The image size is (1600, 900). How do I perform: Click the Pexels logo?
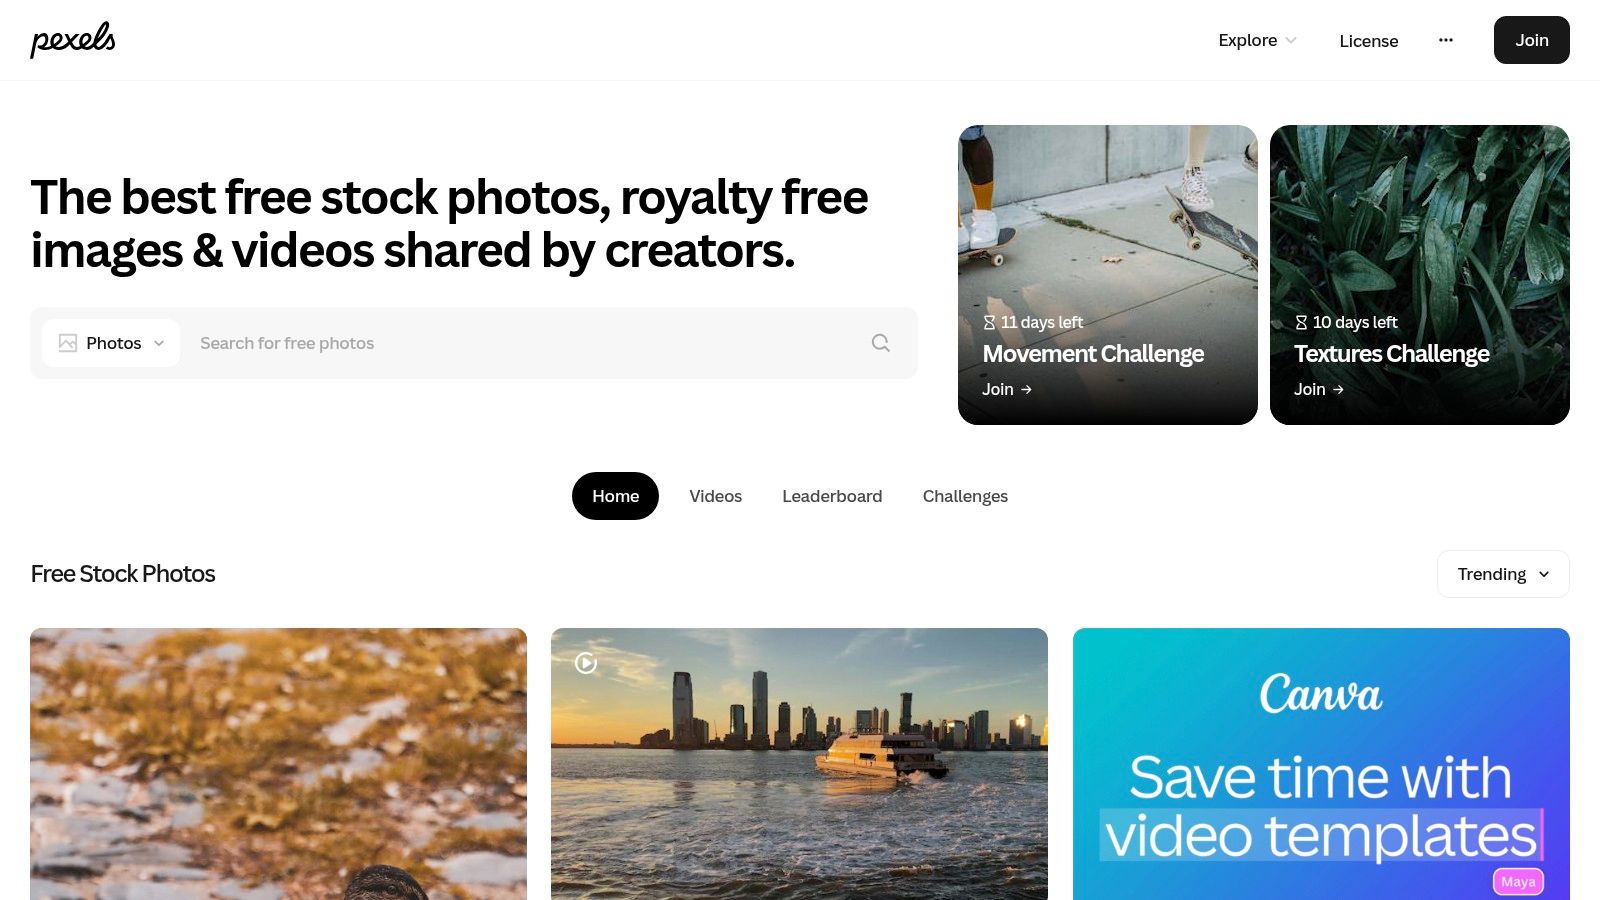[x=73, y=39]
